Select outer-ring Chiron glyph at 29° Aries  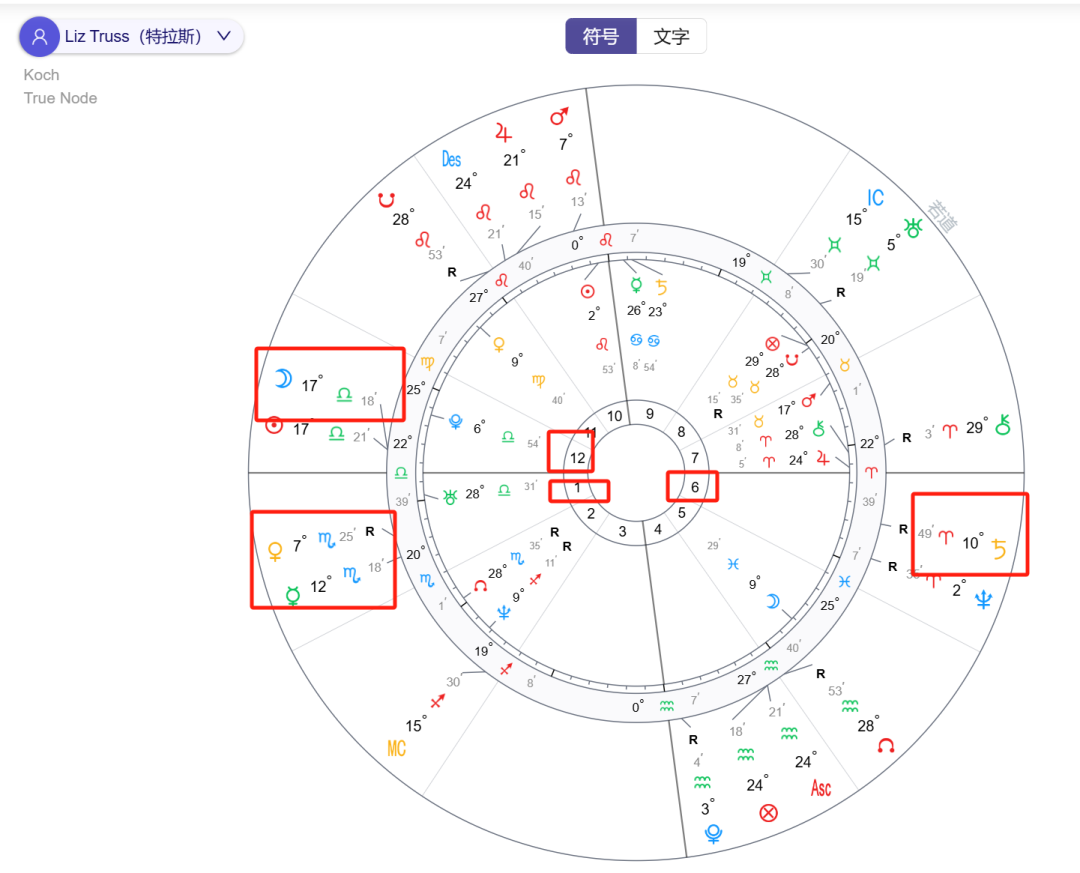pos(1003,424)
